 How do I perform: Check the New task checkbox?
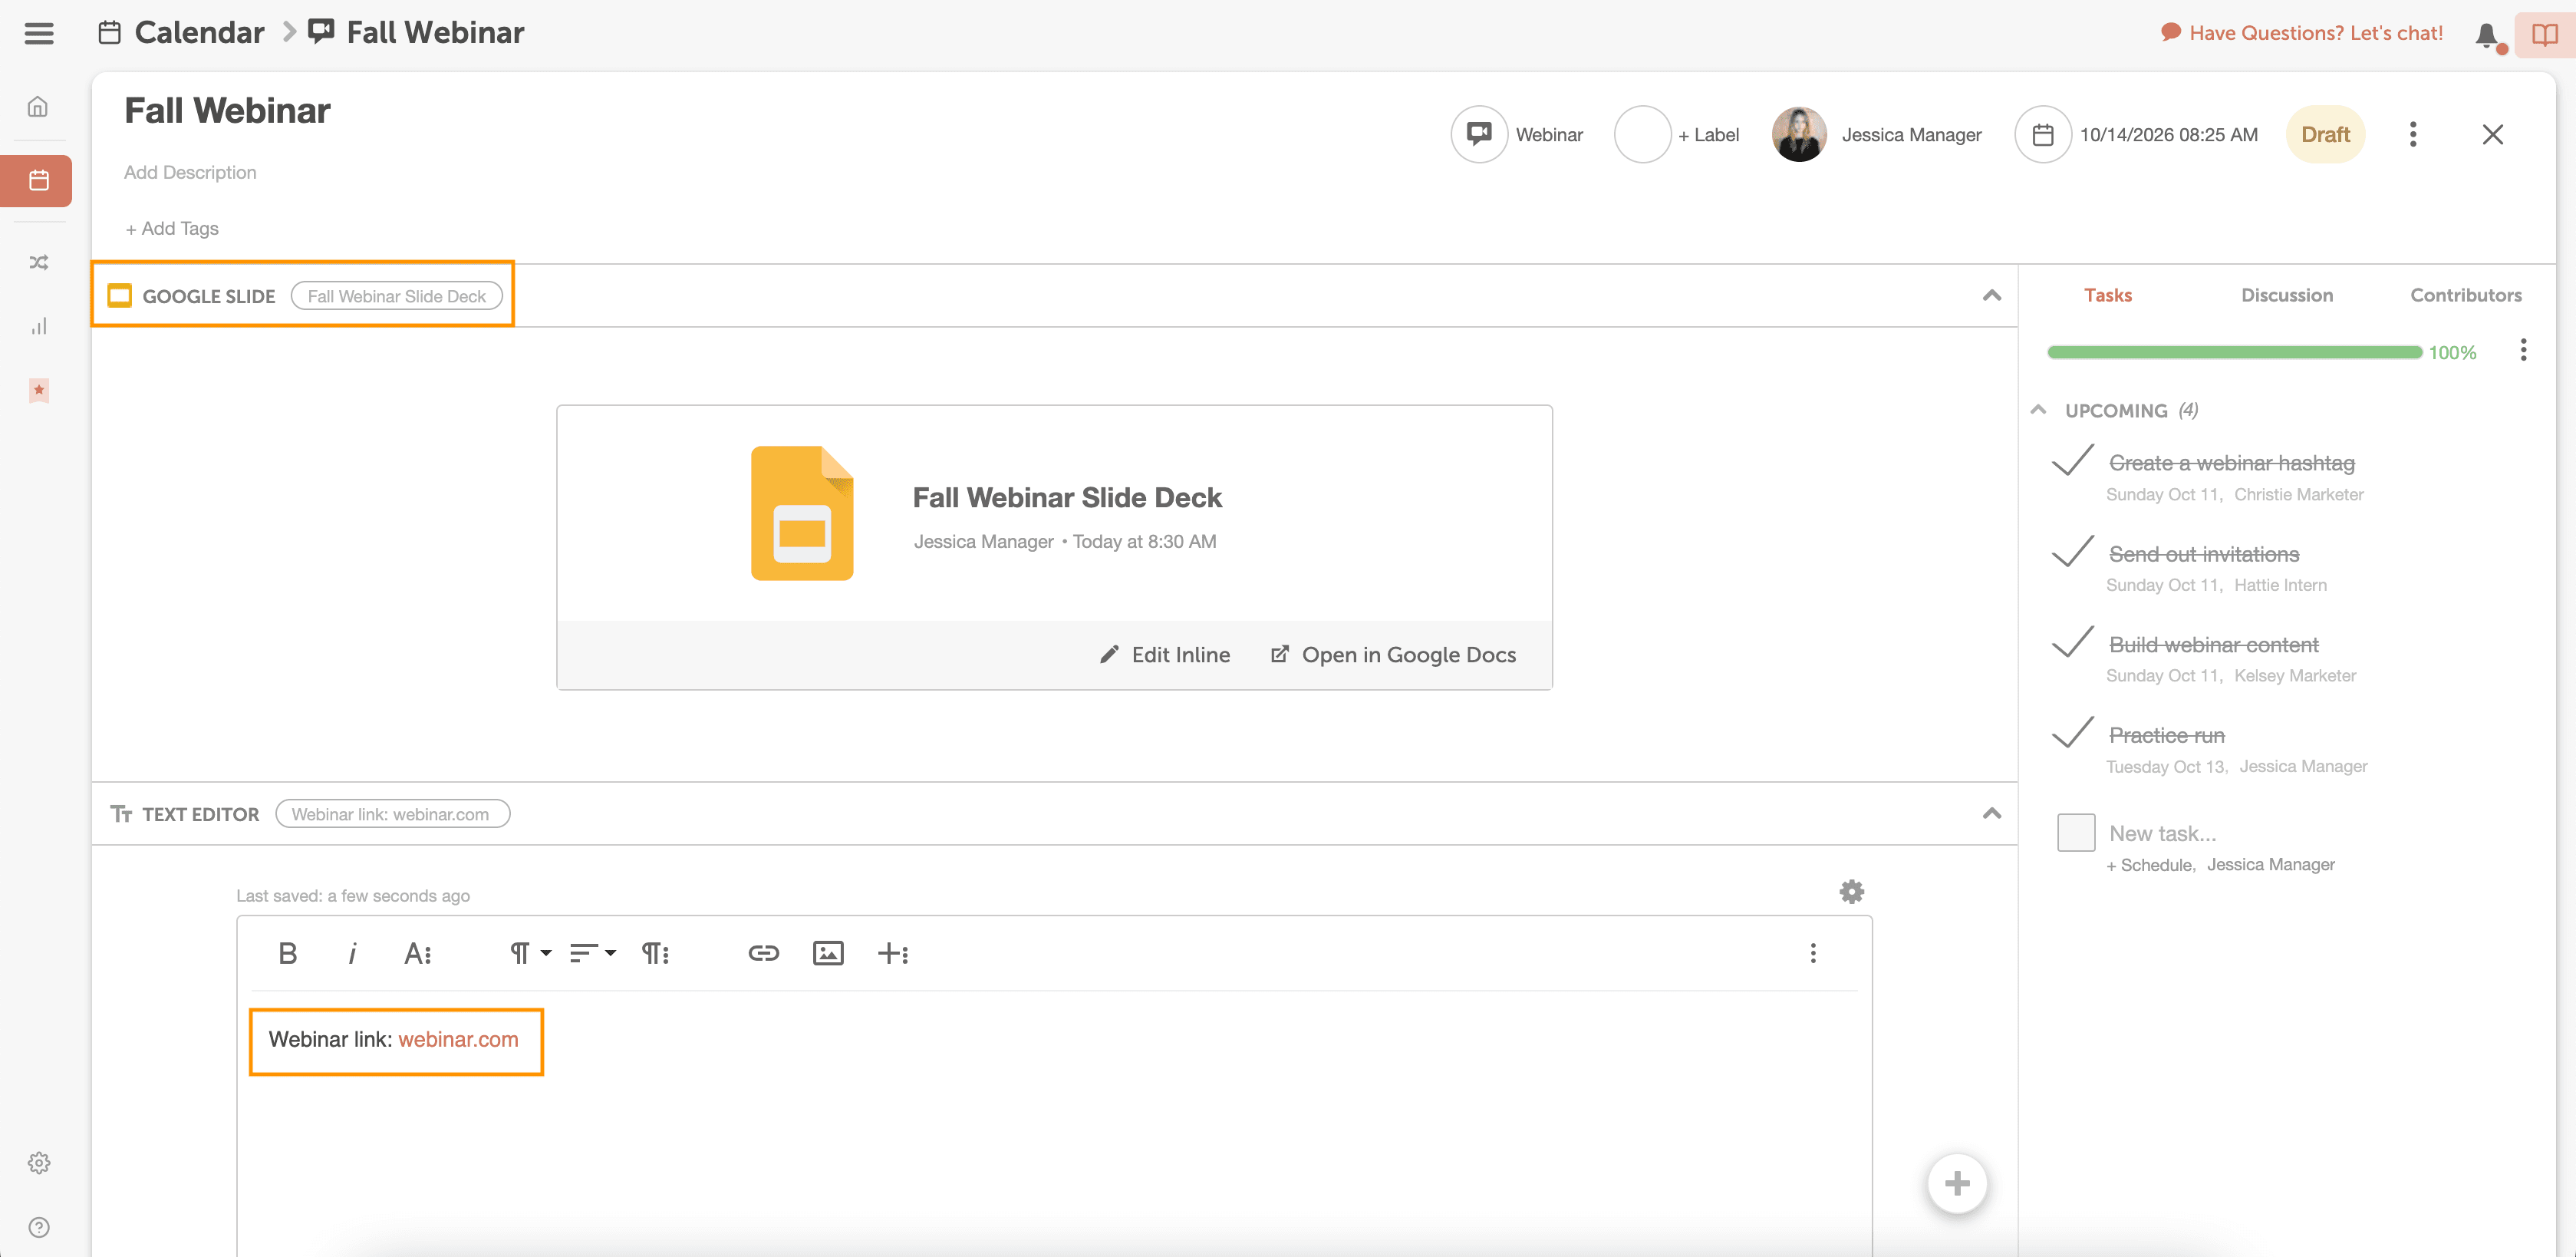(x=2075, y=832)
